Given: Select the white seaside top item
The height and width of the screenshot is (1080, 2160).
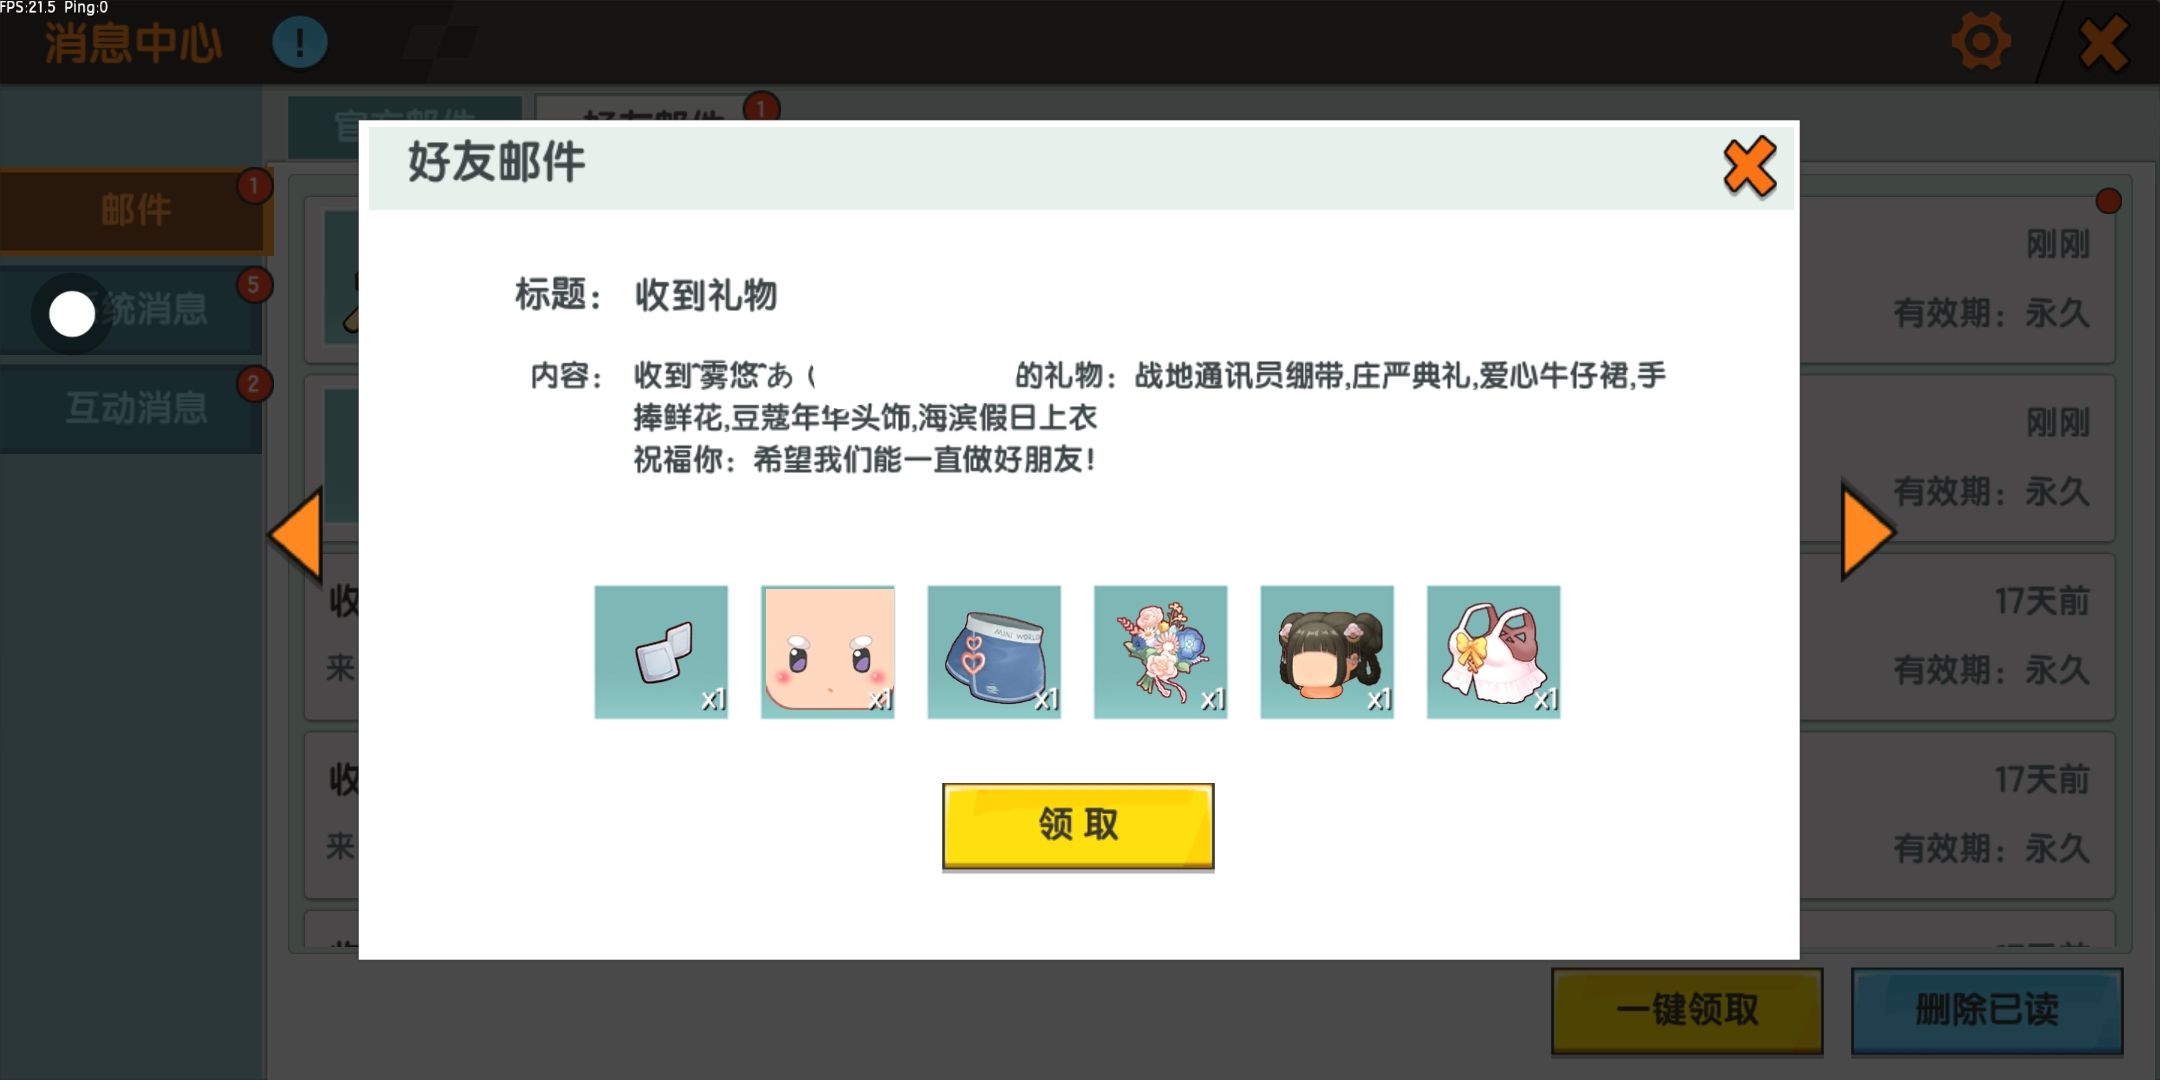Looking at the screenshot, I should 1494,652.
